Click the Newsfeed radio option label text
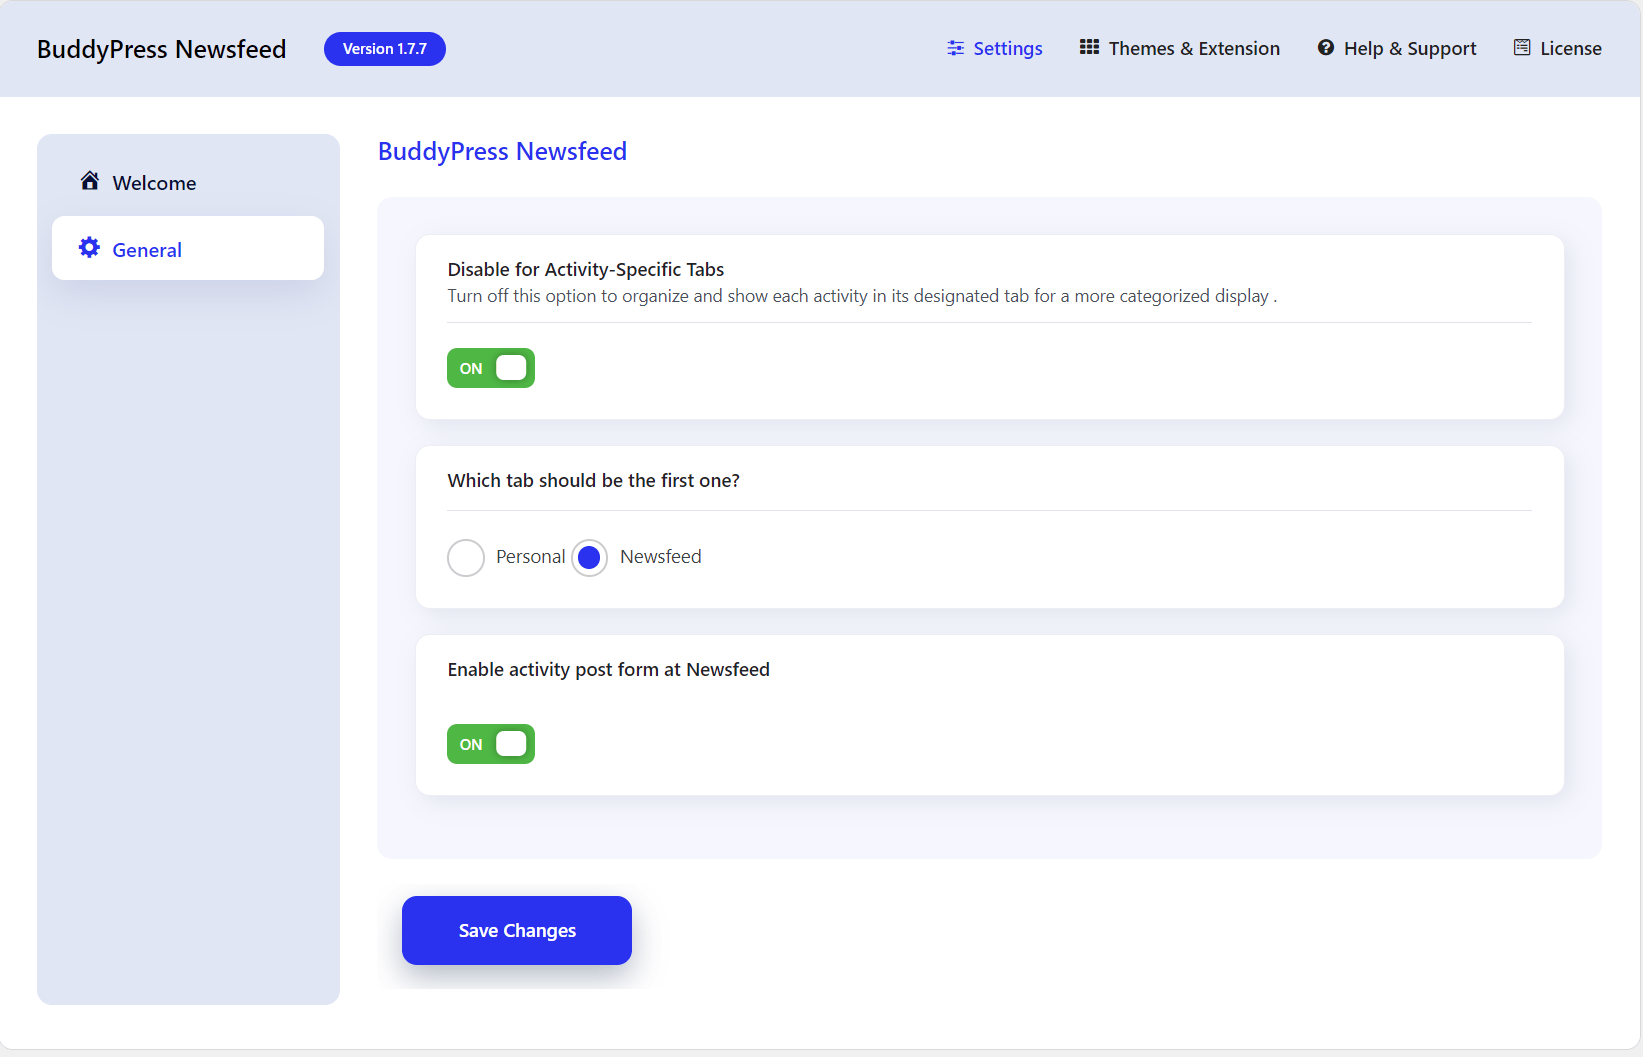The width and height of the screenshot is (1643, 1057). (660, 557)
